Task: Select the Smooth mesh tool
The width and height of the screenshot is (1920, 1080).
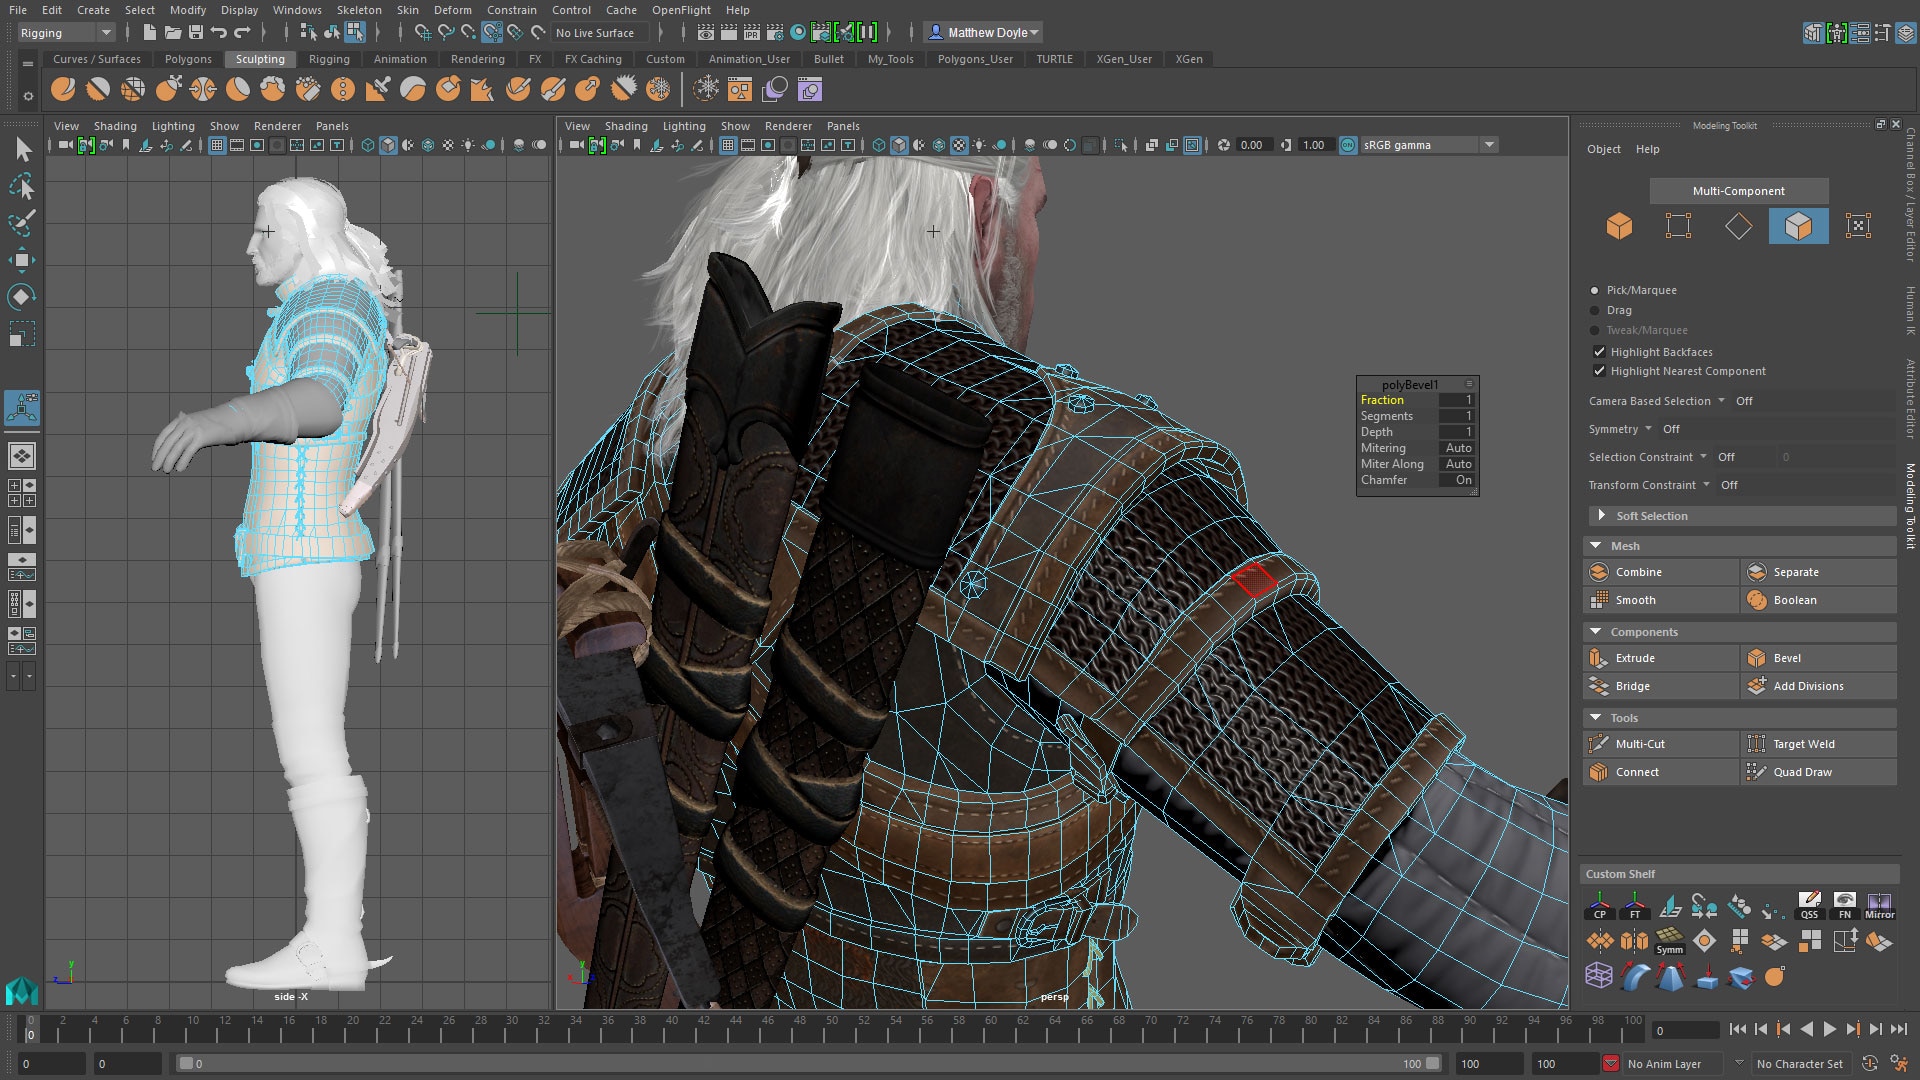Action: 1635,599
